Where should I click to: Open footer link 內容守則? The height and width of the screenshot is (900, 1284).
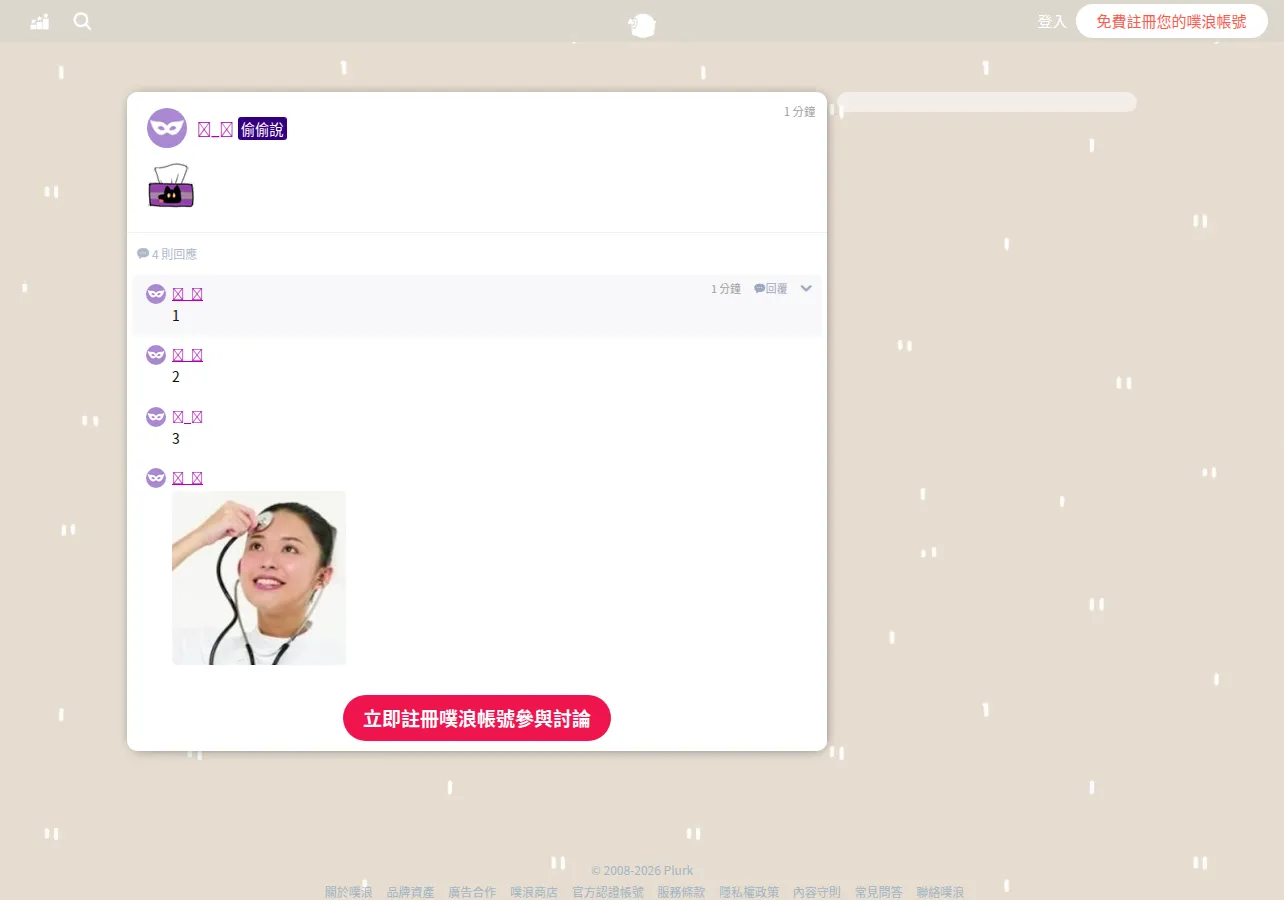click(817, 892)
